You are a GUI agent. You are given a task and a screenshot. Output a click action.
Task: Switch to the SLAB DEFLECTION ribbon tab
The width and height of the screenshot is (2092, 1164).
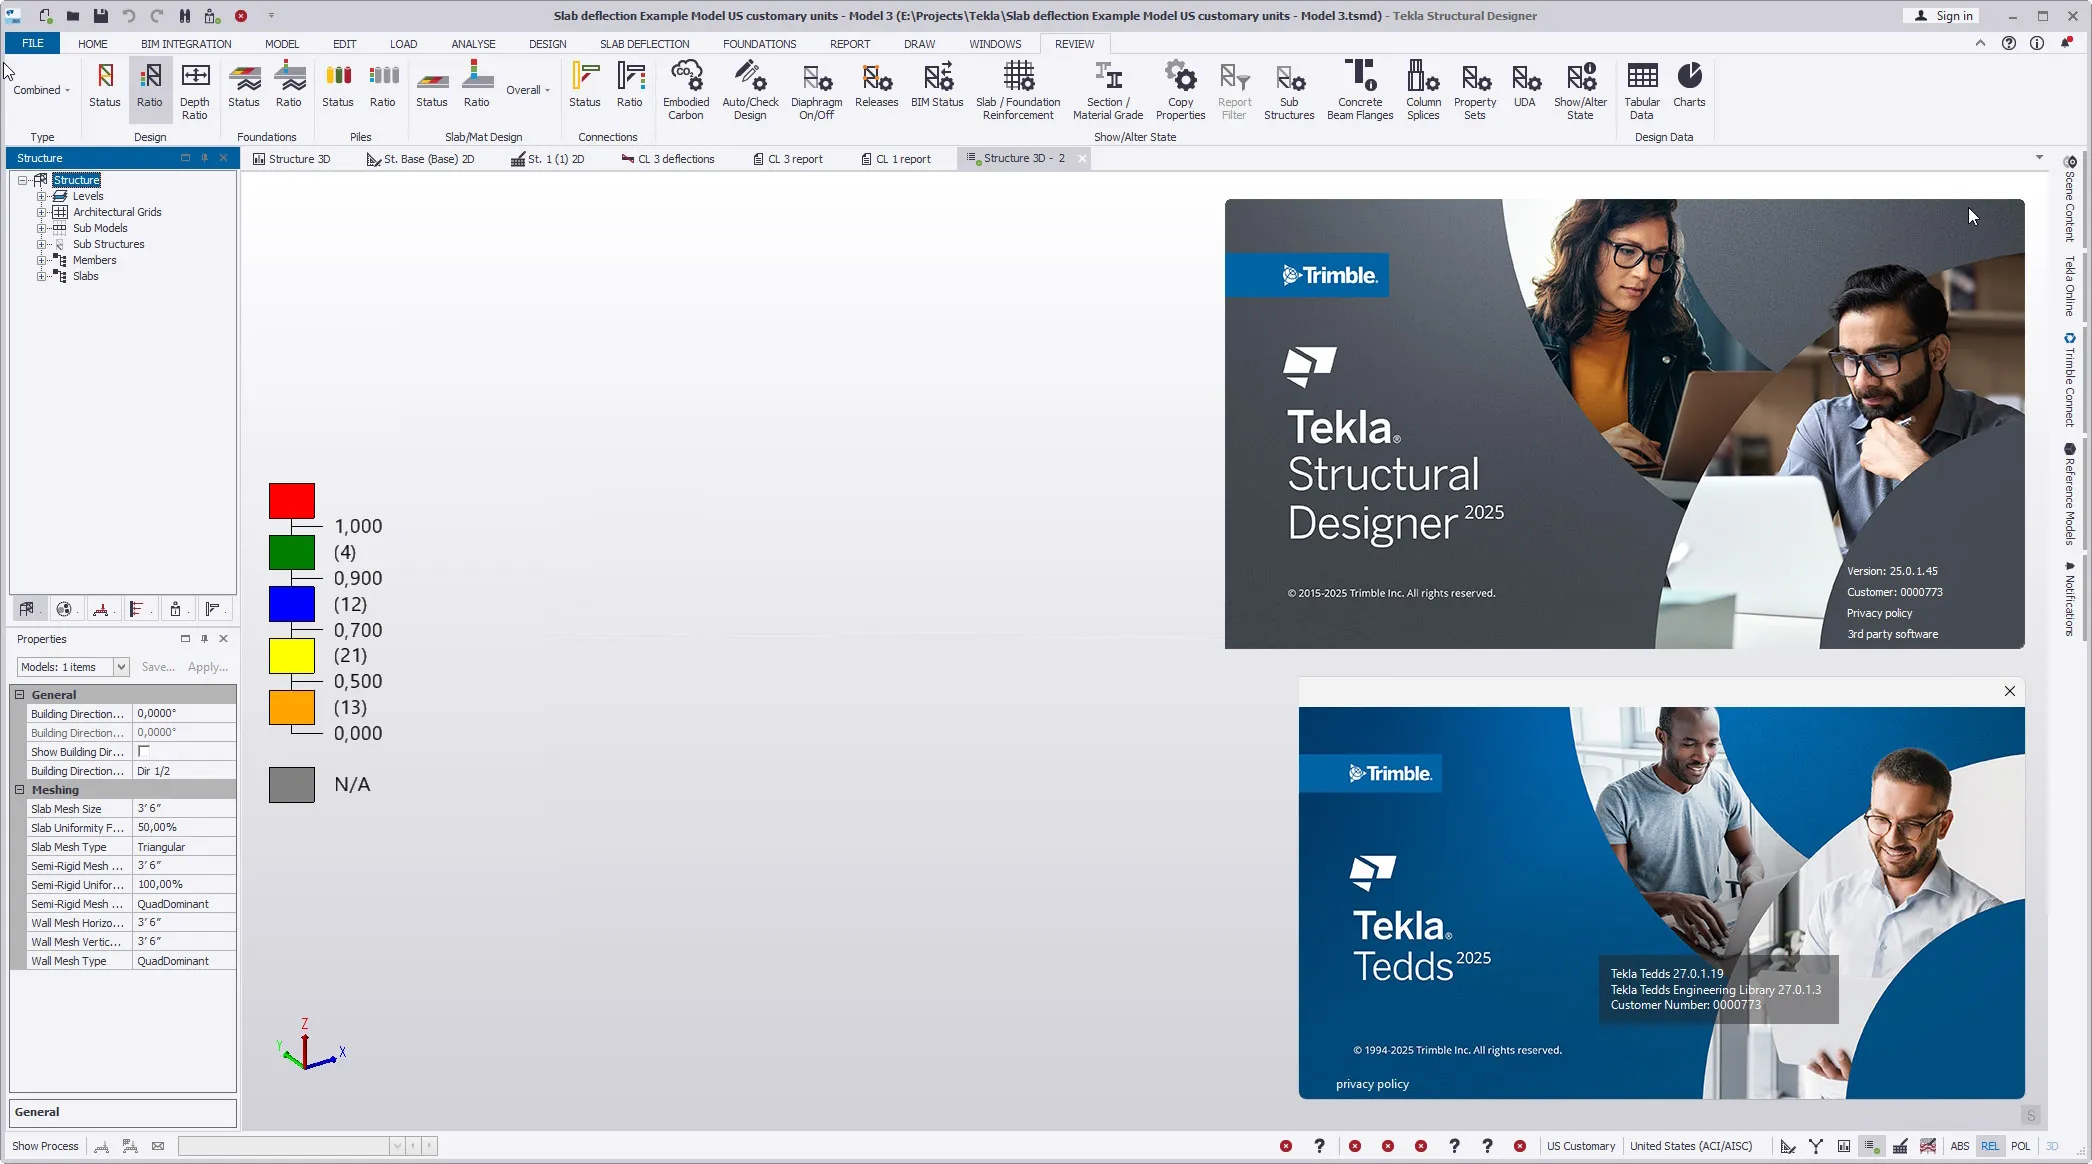click(644, 44)
